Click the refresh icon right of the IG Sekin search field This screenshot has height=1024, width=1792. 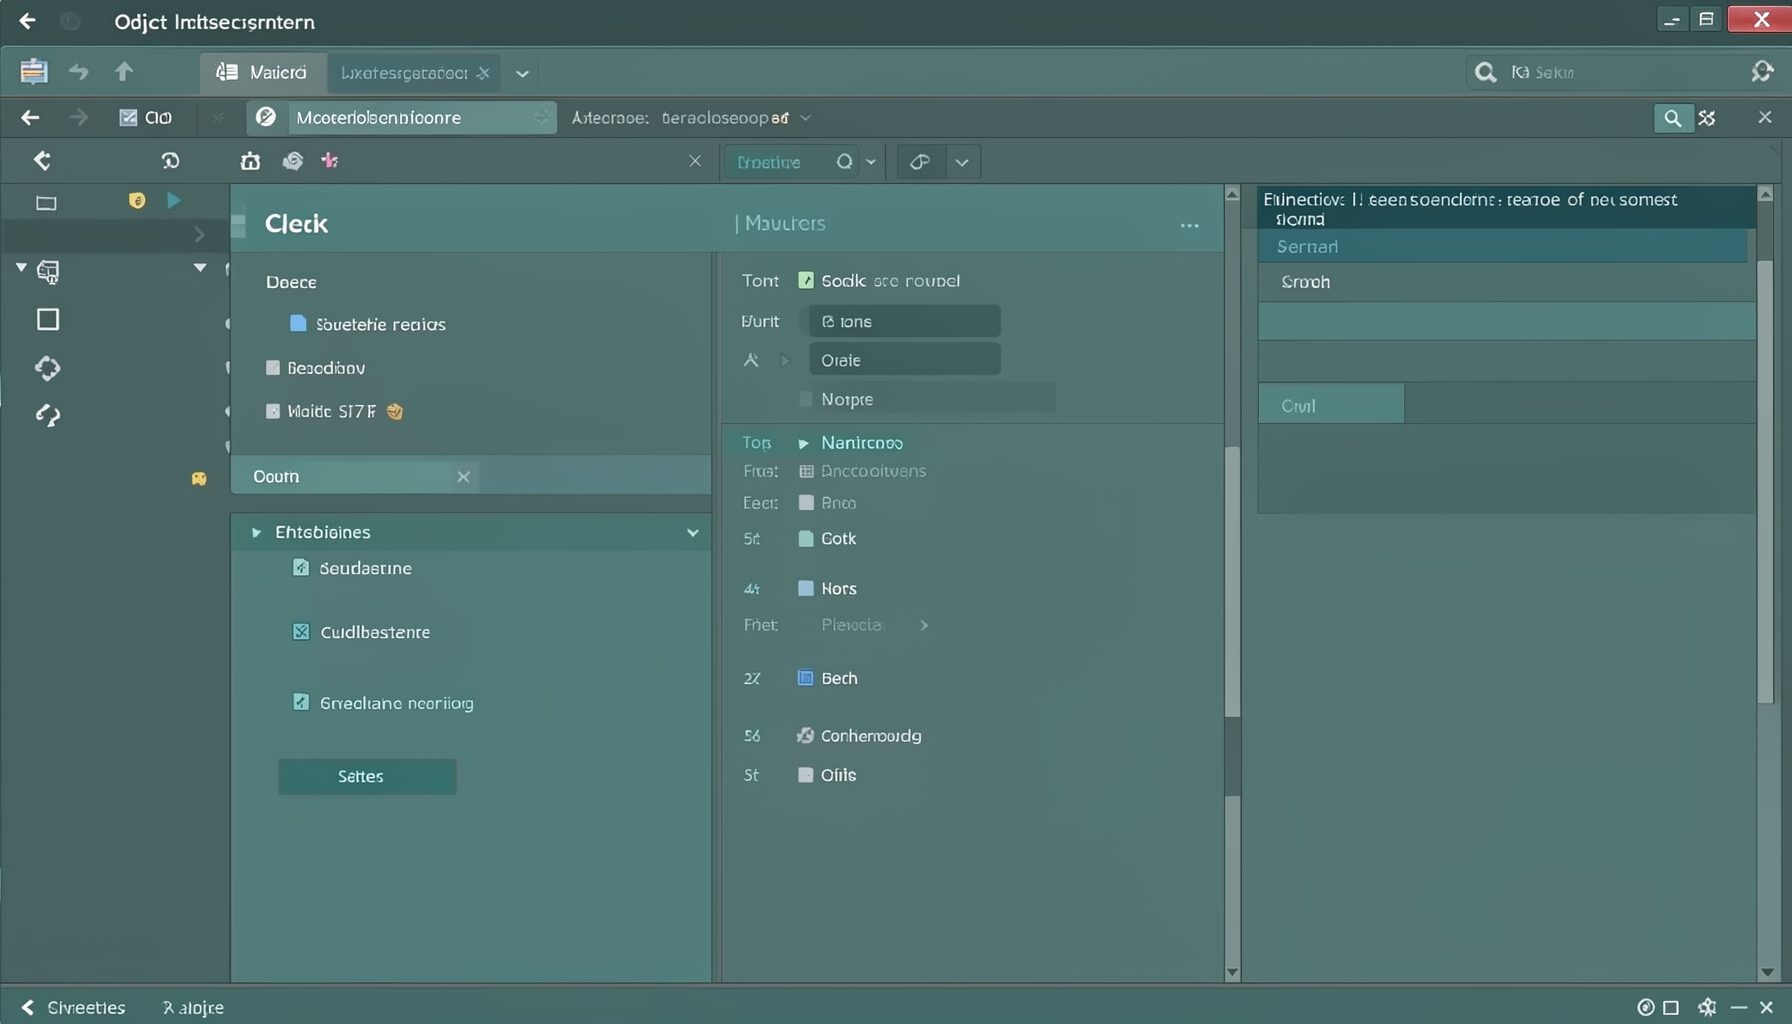1762,72
